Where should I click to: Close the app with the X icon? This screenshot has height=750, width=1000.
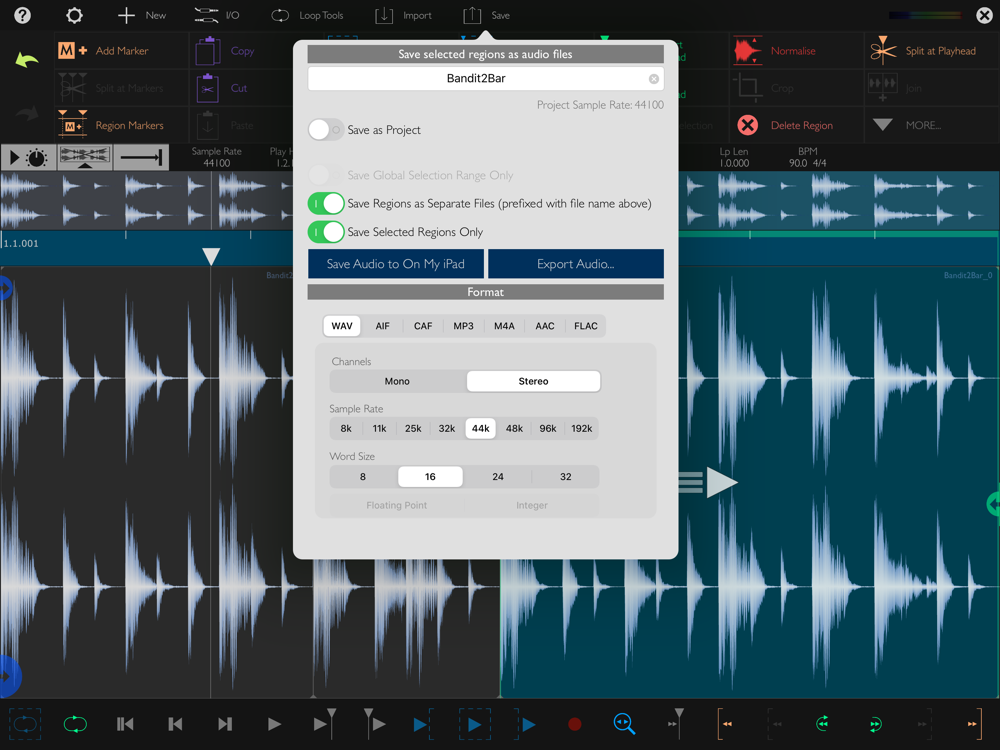(985, 15)
